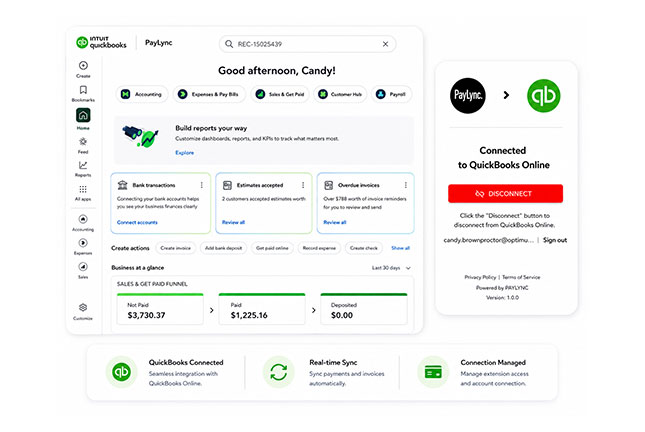Screen dimensions: 645x432
Task: Click chevron between Not Paid and Paid
Action: click(x=211, y=310)
